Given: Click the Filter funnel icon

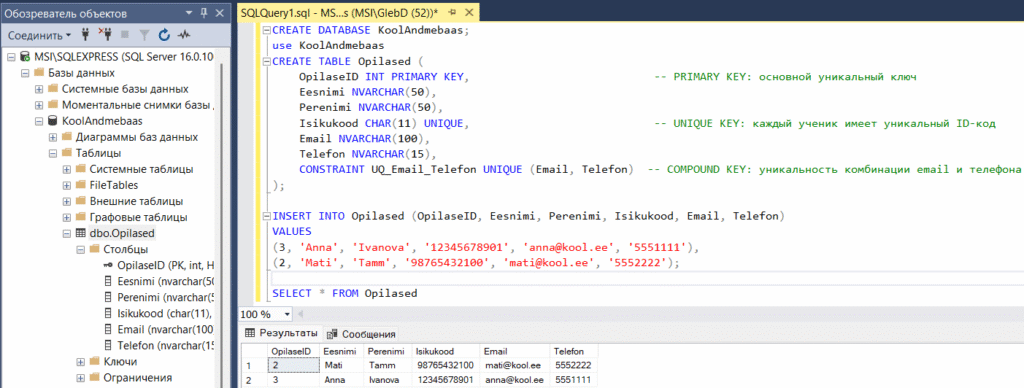Looking at the screenshot, I should (144, 35).
